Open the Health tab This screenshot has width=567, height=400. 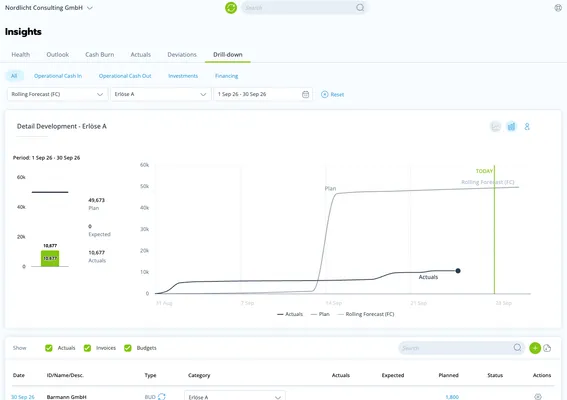click(x=21, y=55)
